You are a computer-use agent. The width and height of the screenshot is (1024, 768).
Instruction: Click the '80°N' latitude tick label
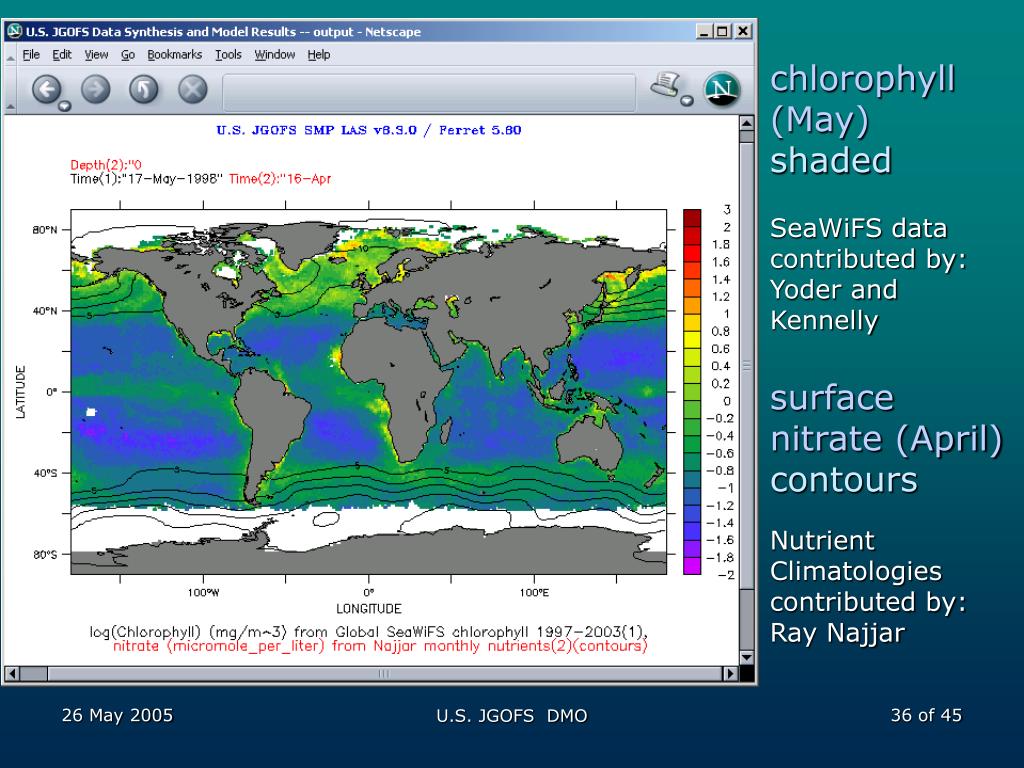44,230
